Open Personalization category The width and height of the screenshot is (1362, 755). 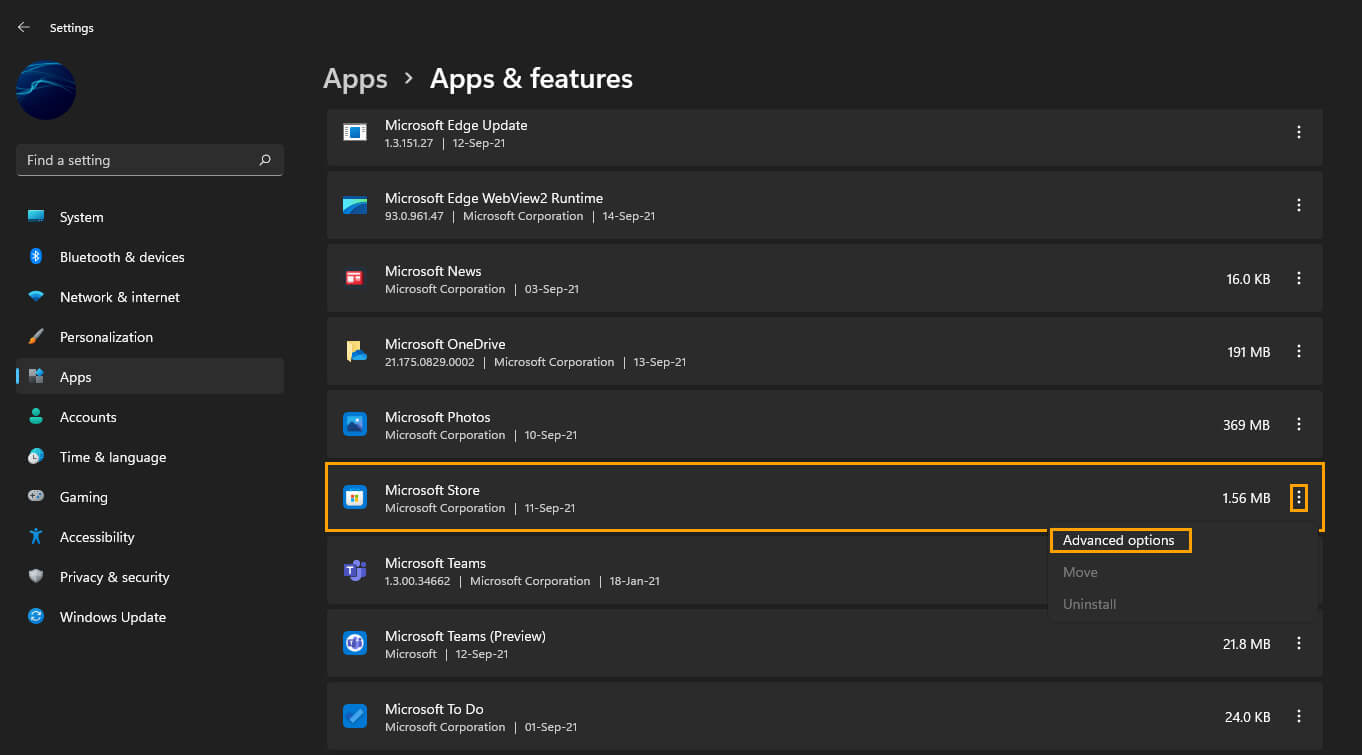(x=150, y=337)
